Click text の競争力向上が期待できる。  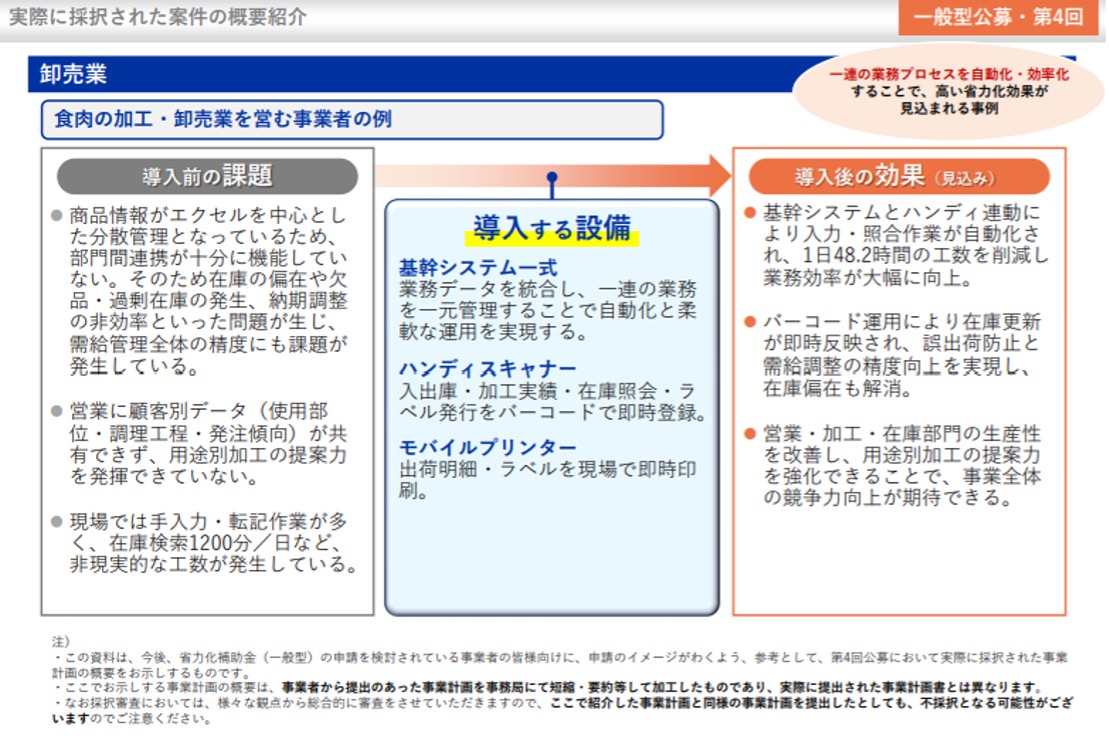coord(888,497)
